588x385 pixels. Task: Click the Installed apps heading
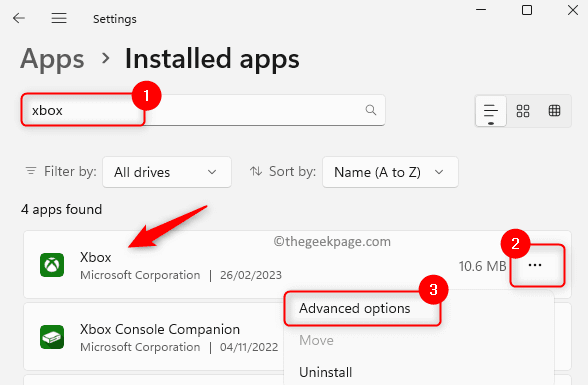pyautogui.click(x=212, y=58)
